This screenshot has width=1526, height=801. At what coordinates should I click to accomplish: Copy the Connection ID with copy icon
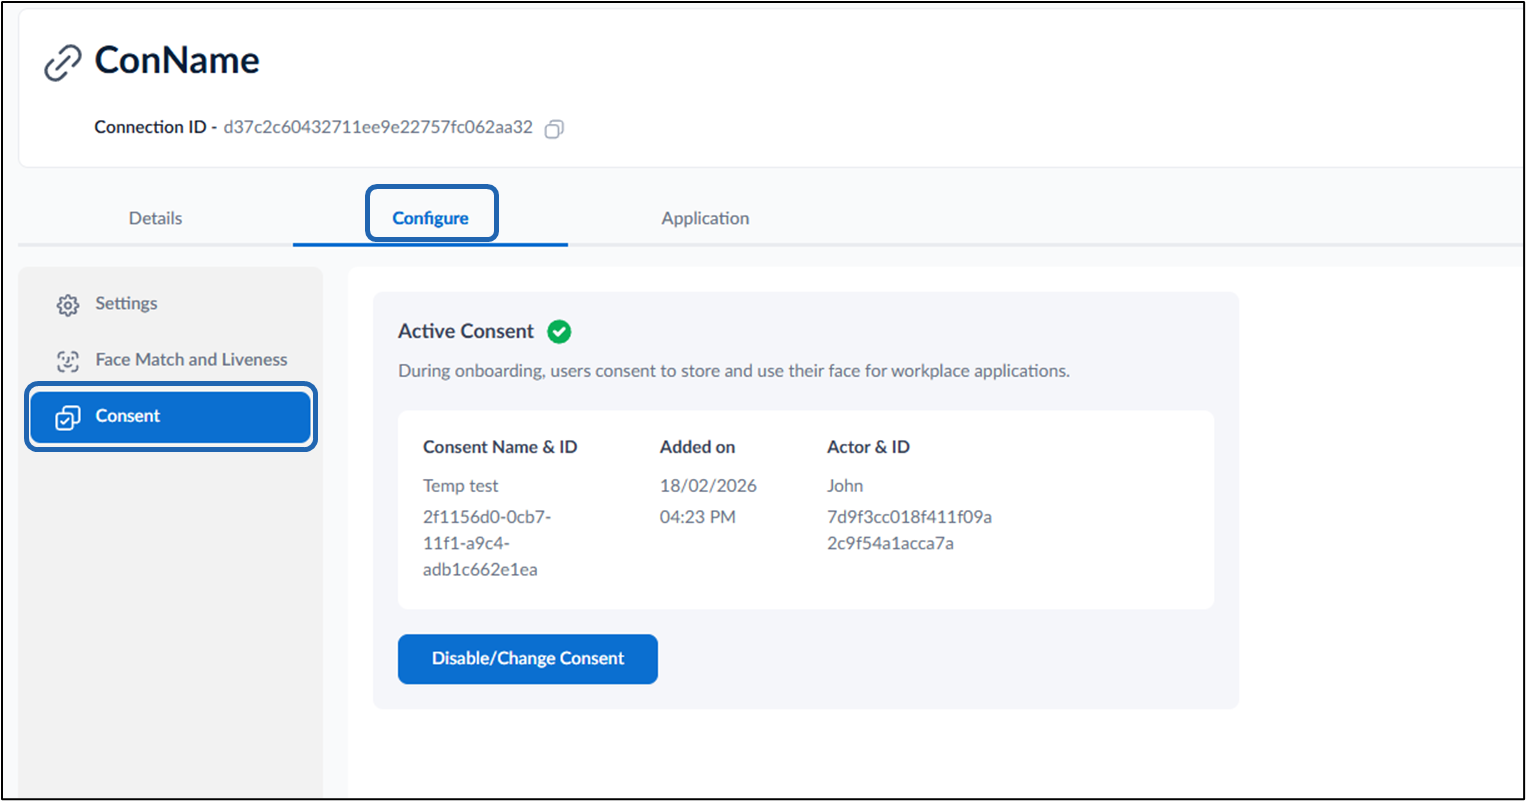click(x=554, y=128)
